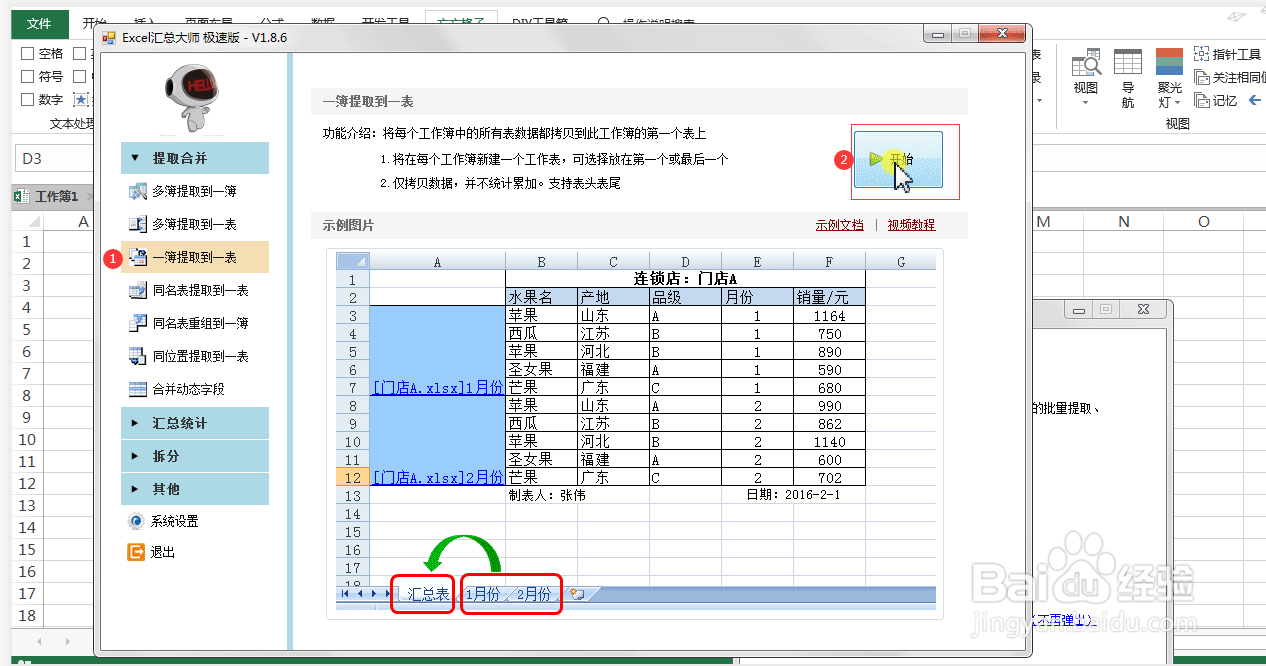
Task: Select 多簿提取到一簿 extraction tool
Action: coord(194,192)
